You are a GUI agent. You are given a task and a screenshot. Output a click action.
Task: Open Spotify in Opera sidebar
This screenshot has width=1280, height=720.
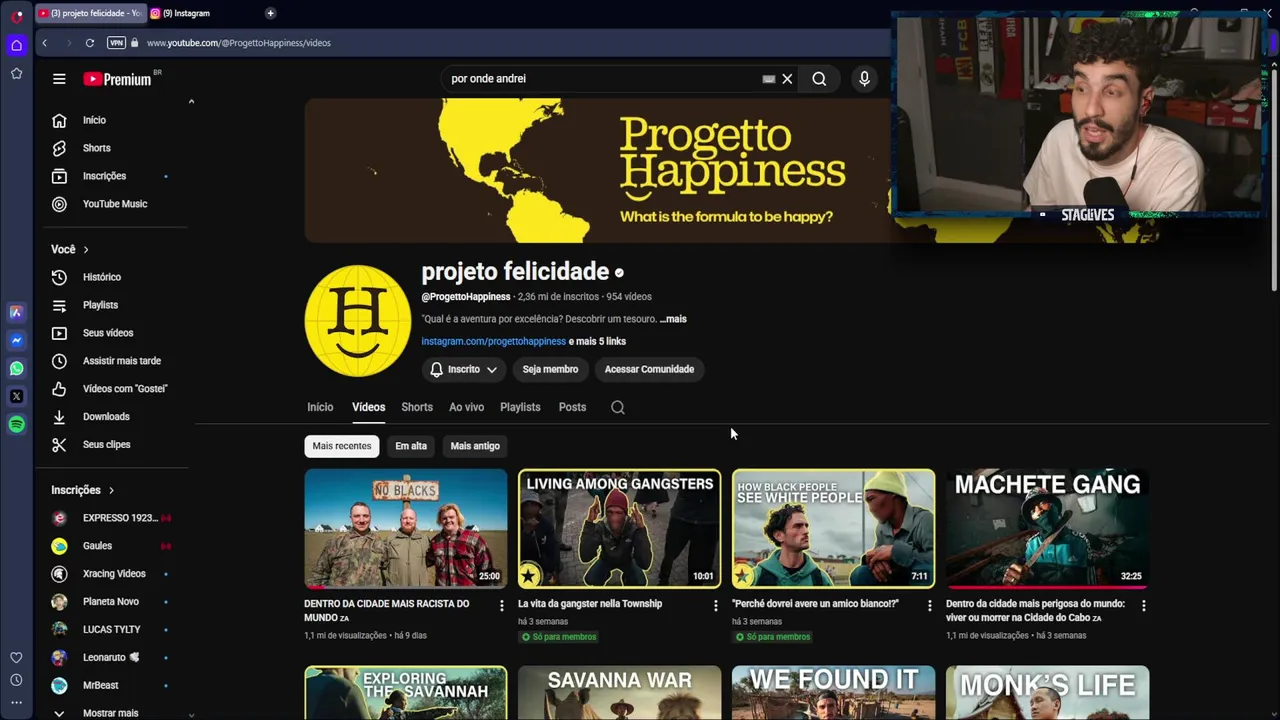[16, 424]
